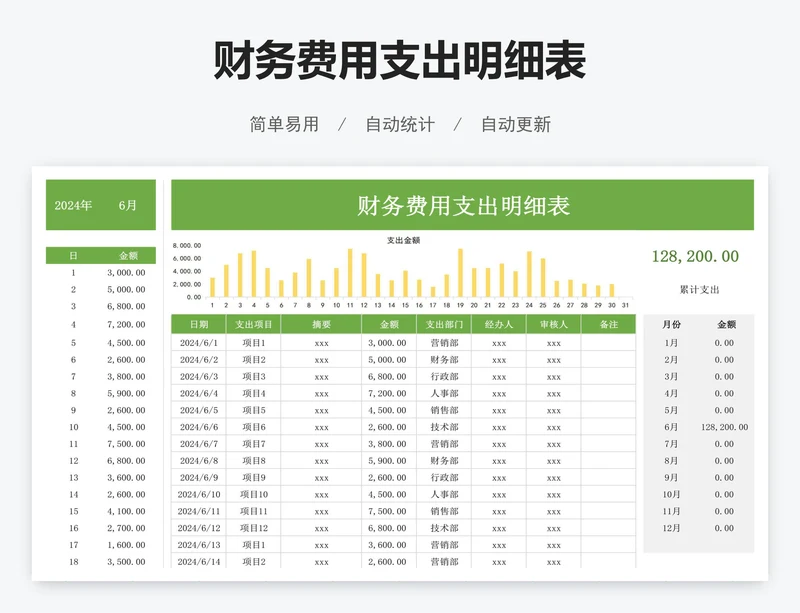Image resolution: width=800 pixels, height=613 pixels.
Task: Click 营销部 in the 2024/6/1 row
Action: (444, 343)
